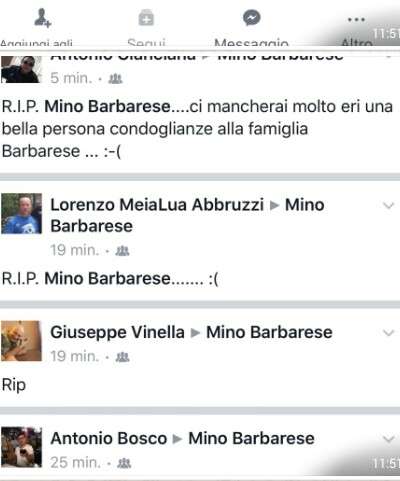400x481 pixels.
Task: Tap the Segui follow icon
Action: 146,18
